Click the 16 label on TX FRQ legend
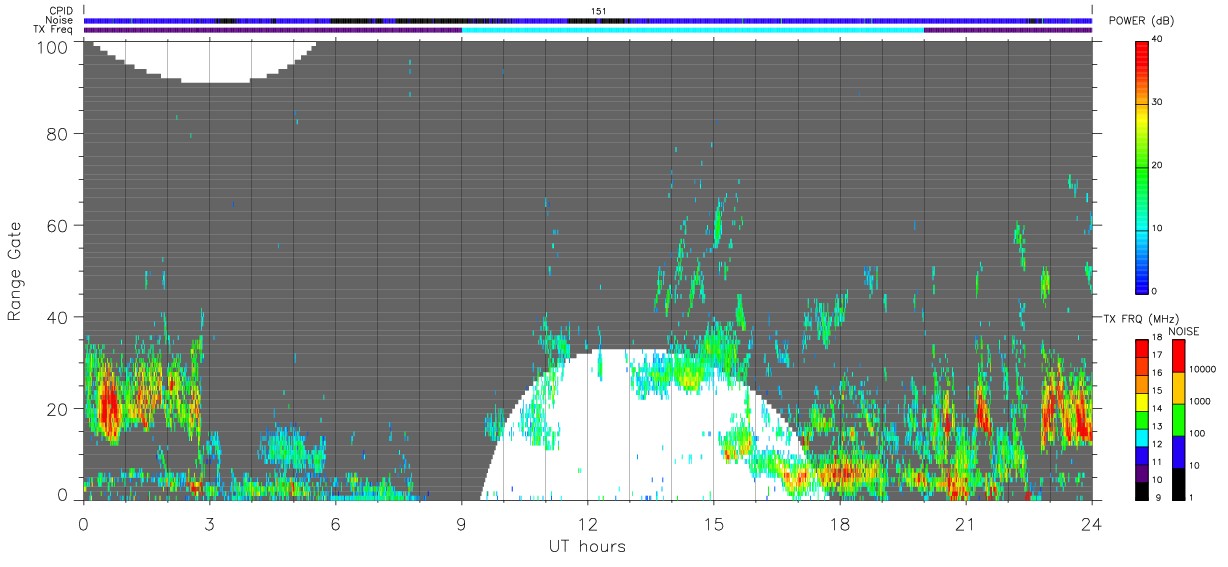Viewport: 1228px width, 567px height. point(1157,373)
